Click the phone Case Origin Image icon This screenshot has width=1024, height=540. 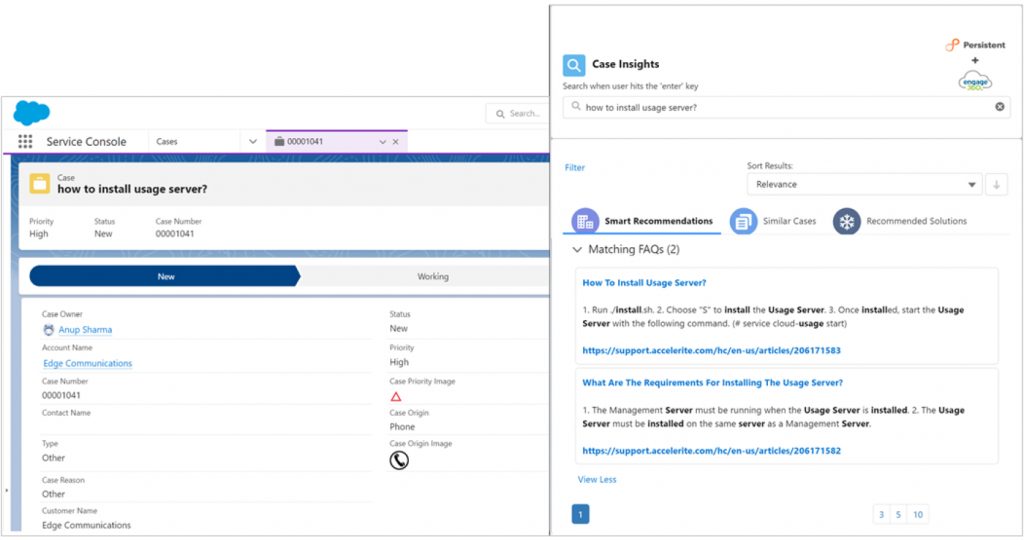pyautogui.click(x=399, y=460)
